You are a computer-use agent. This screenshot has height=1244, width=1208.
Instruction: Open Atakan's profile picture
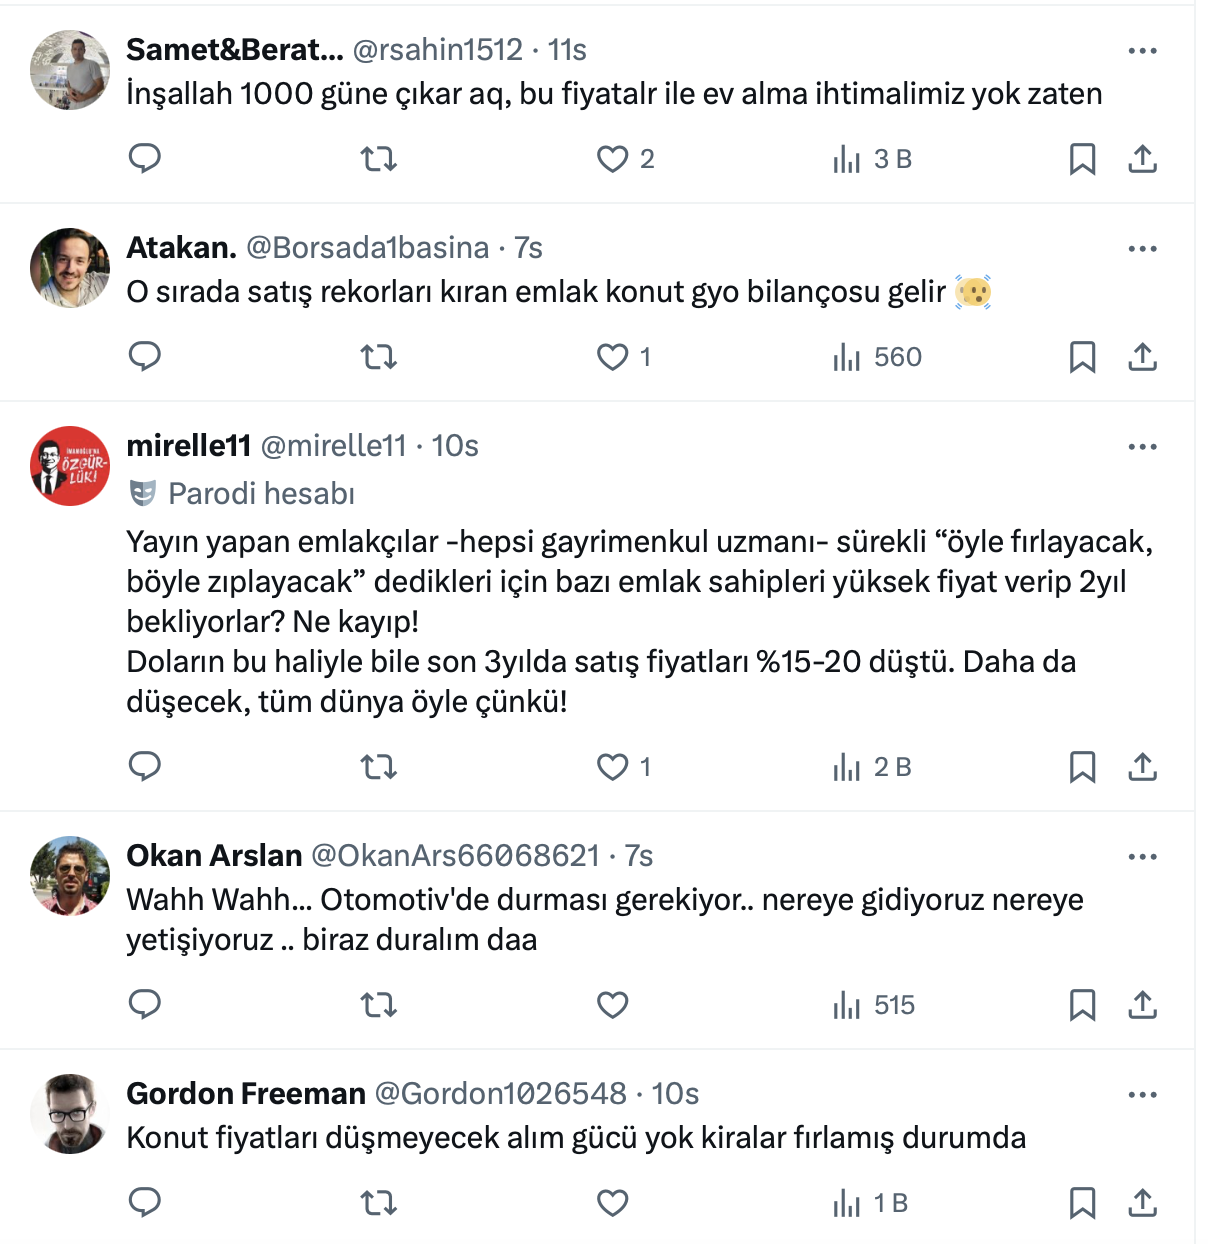70,268
